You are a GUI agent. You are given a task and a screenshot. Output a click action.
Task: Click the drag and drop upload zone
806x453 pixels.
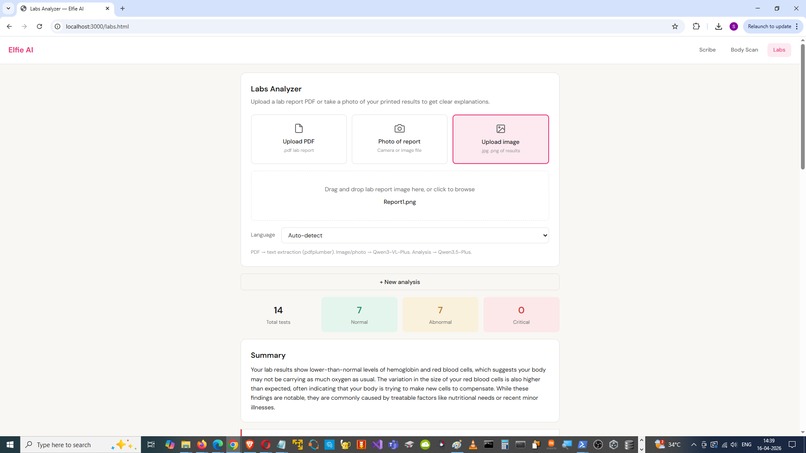(x=399, y=195)
